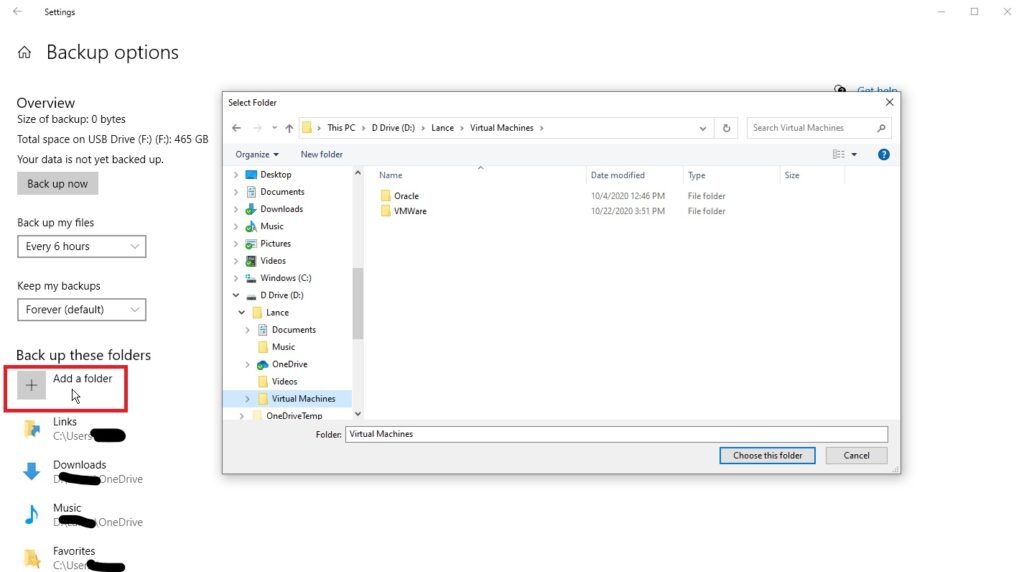Expand Virtual Machines tree node

click(247, 398)
